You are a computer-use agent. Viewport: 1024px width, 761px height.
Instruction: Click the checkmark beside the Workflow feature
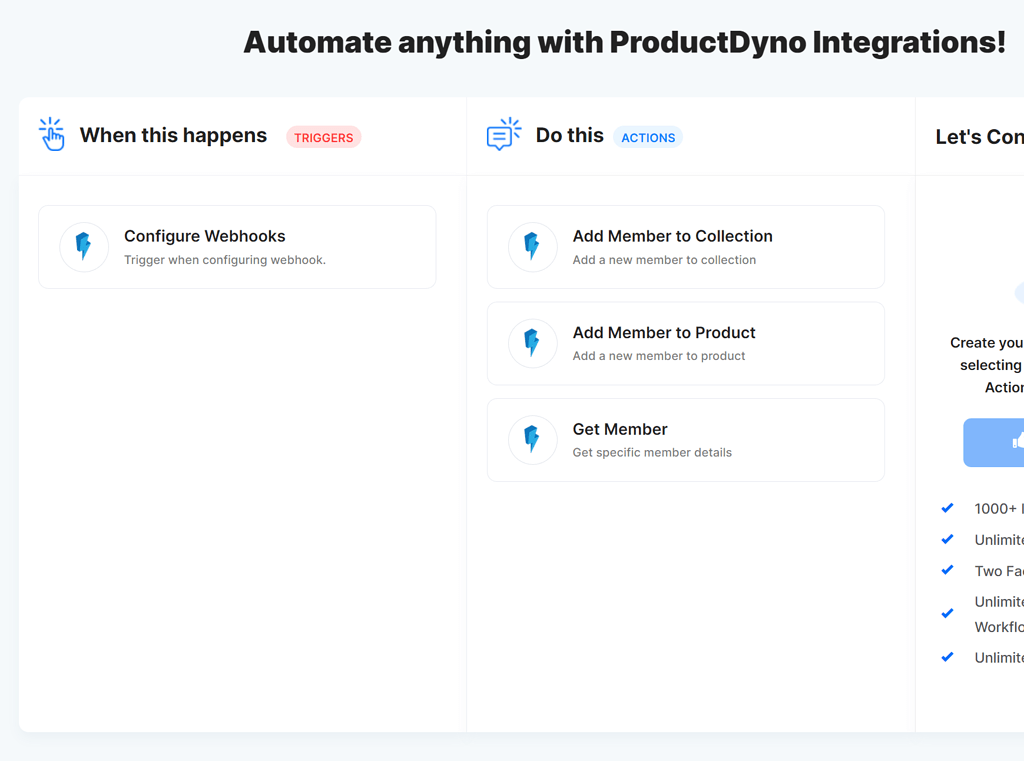pos(947,613)
